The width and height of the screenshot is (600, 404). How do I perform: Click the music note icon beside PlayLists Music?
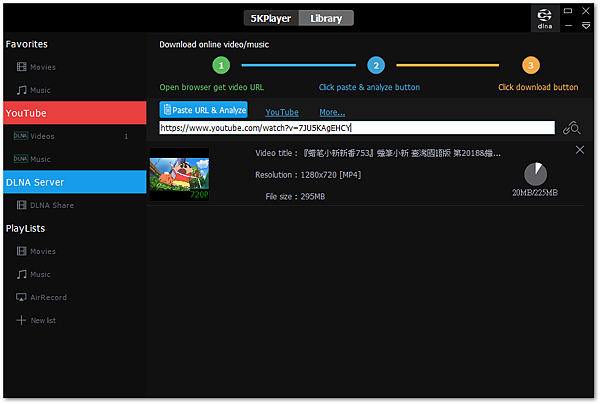pyautogui.click(x=21, y=274)
